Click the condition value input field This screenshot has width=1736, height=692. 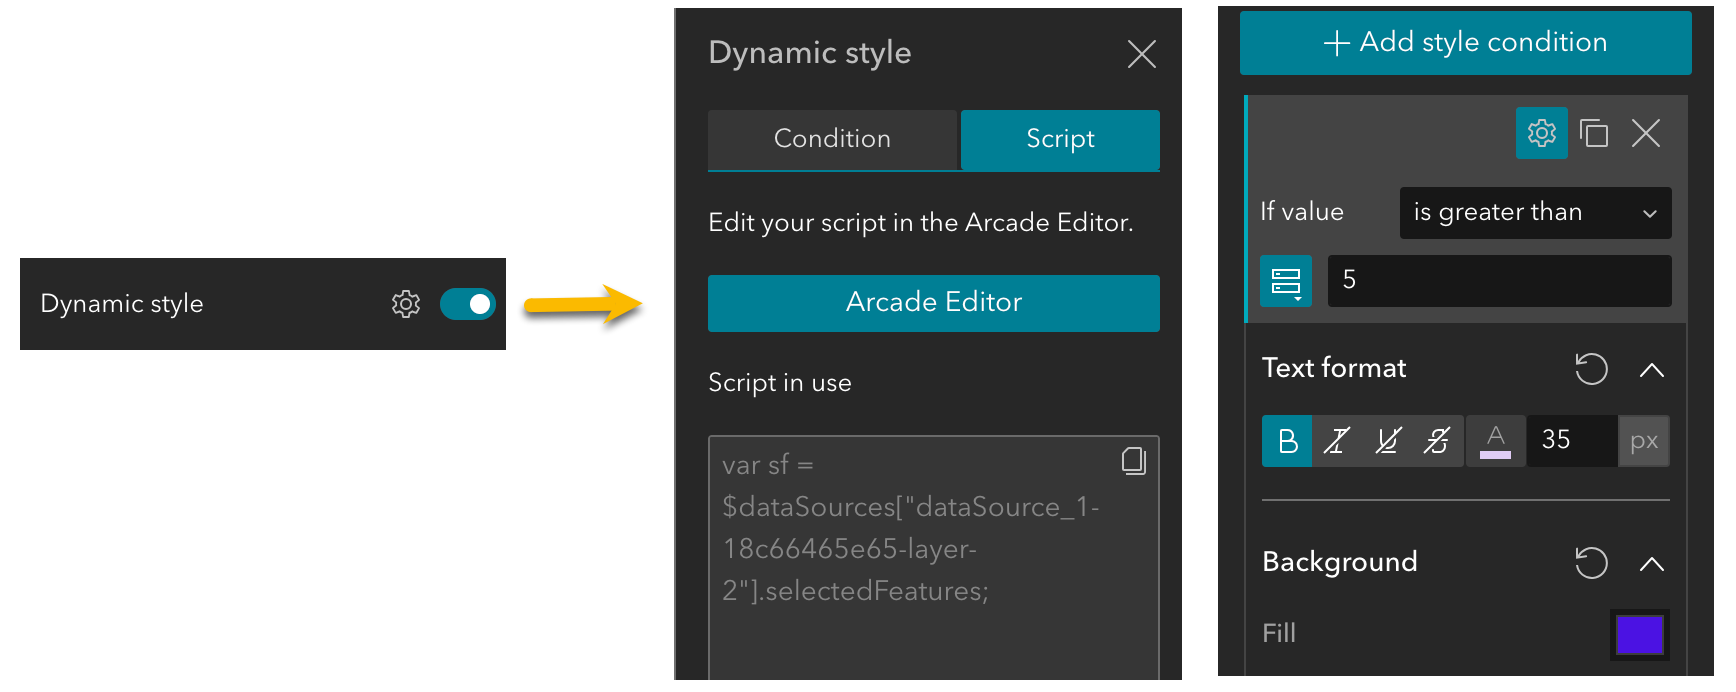pos(1499,281)
